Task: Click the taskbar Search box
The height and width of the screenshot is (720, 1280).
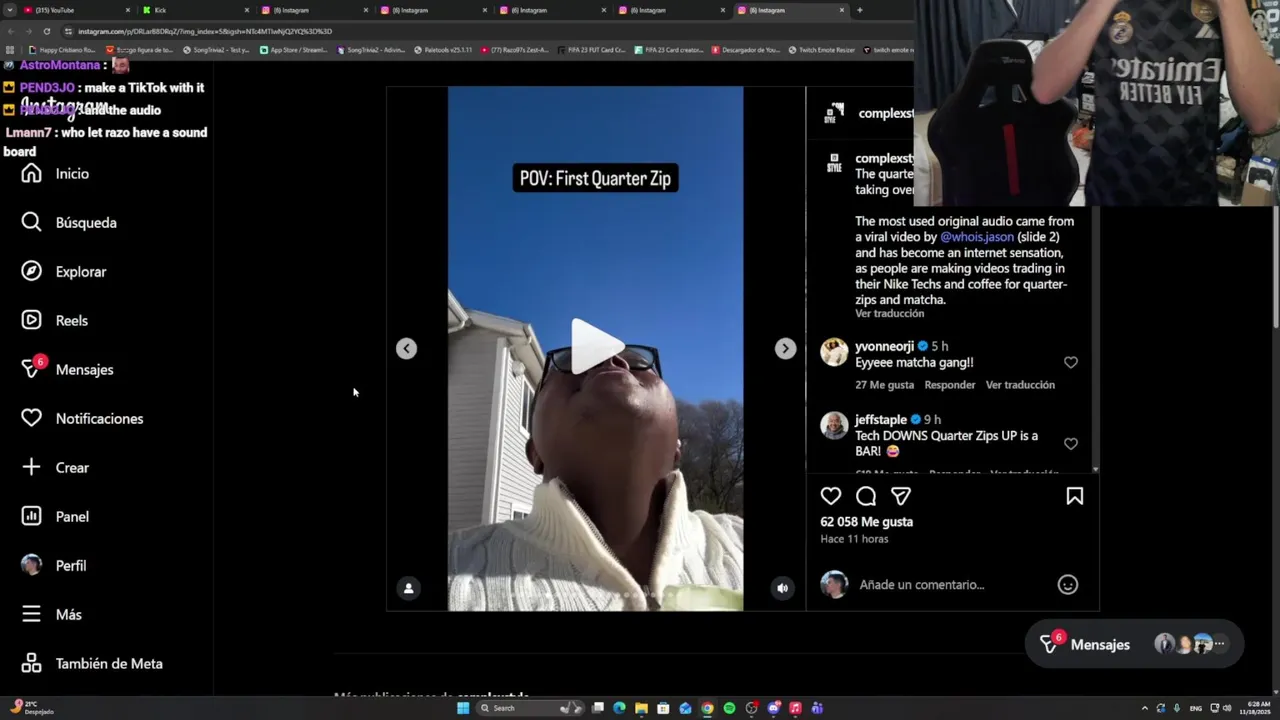Action: [x=530, y=708]
